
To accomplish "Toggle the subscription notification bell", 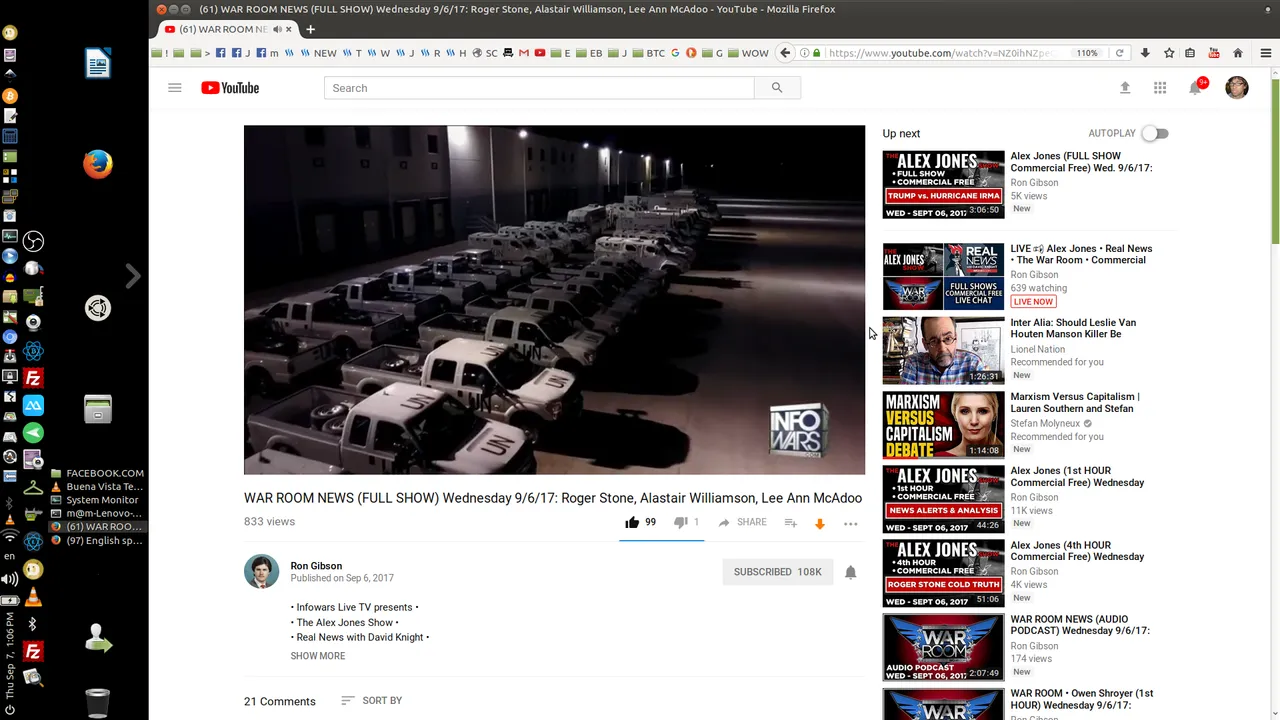I will coord(850,572).
